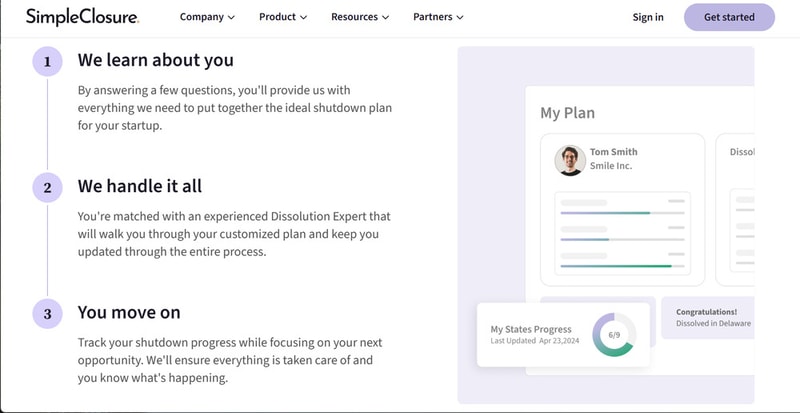Click the step 1 number badge
The width and height of the screenshot is (800, 413).
click(47, 62)
